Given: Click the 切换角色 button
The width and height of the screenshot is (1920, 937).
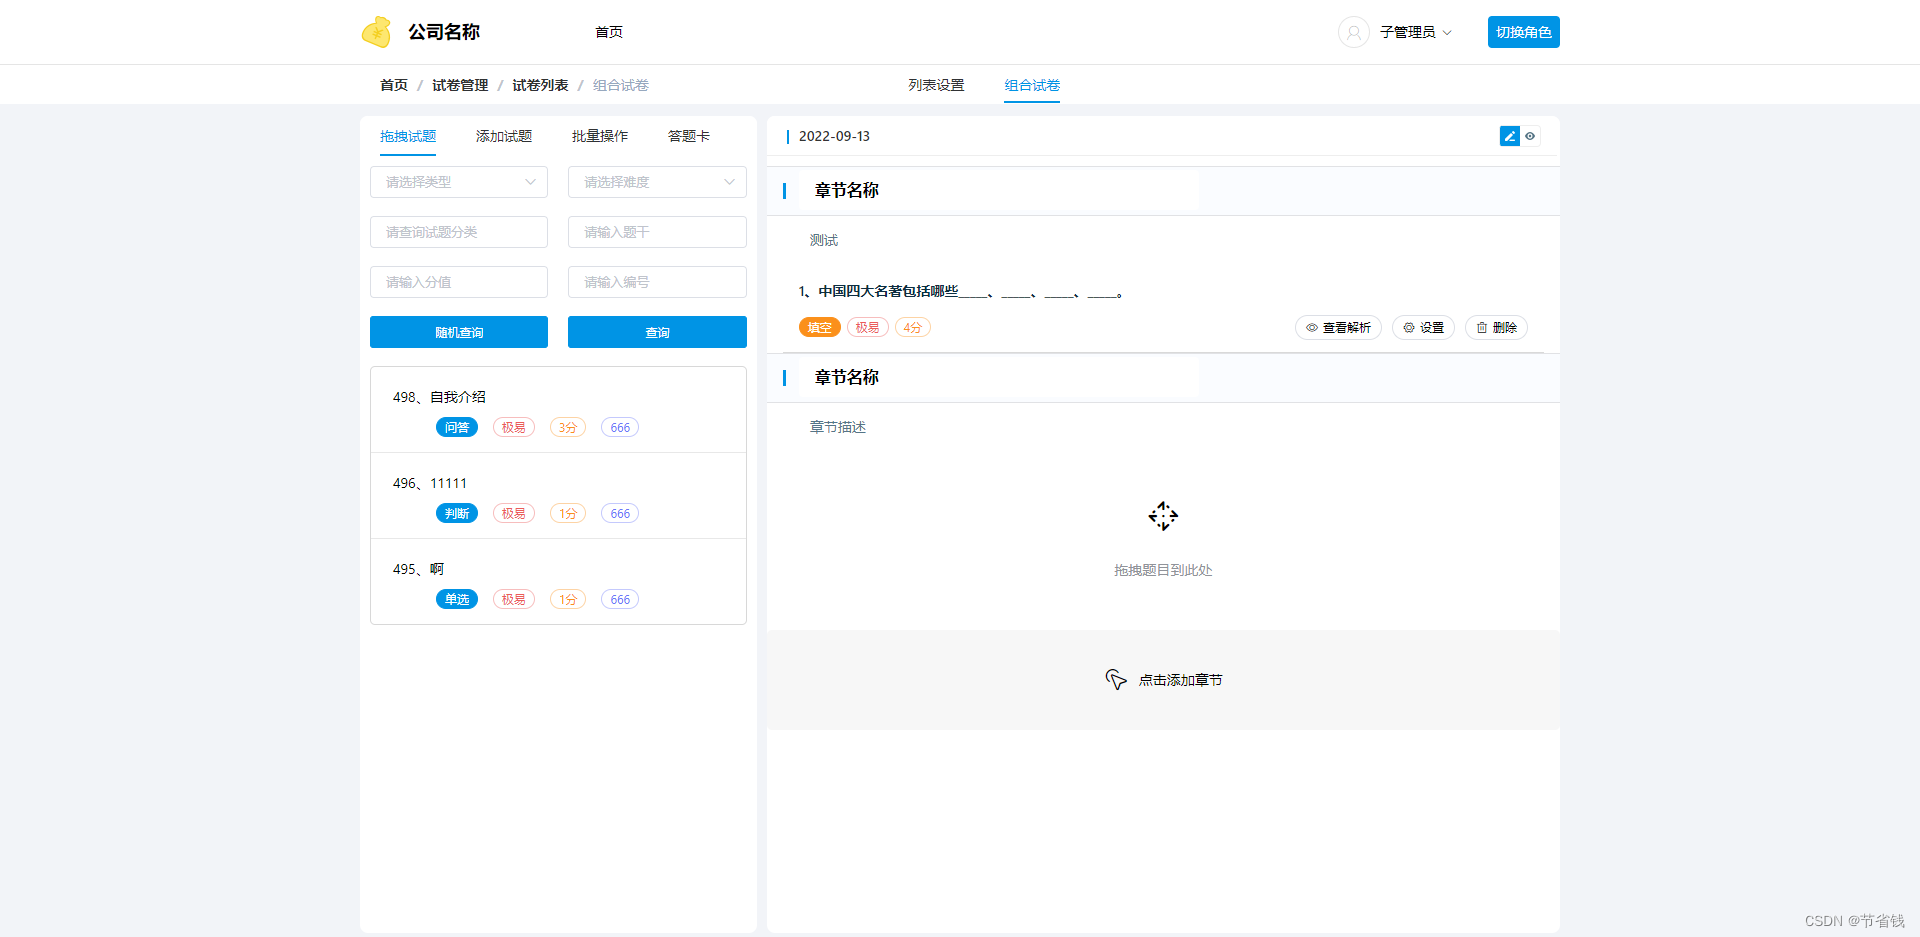Looking at the screenshot, I should click(x=1523, y=32).
